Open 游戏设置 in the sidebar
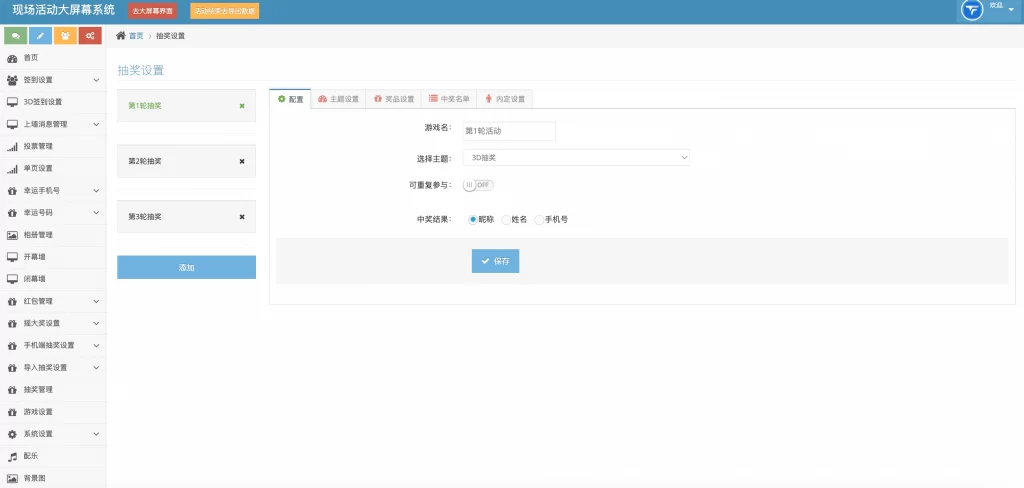This screenshot has width=1024, height=488. coord(52,412)
